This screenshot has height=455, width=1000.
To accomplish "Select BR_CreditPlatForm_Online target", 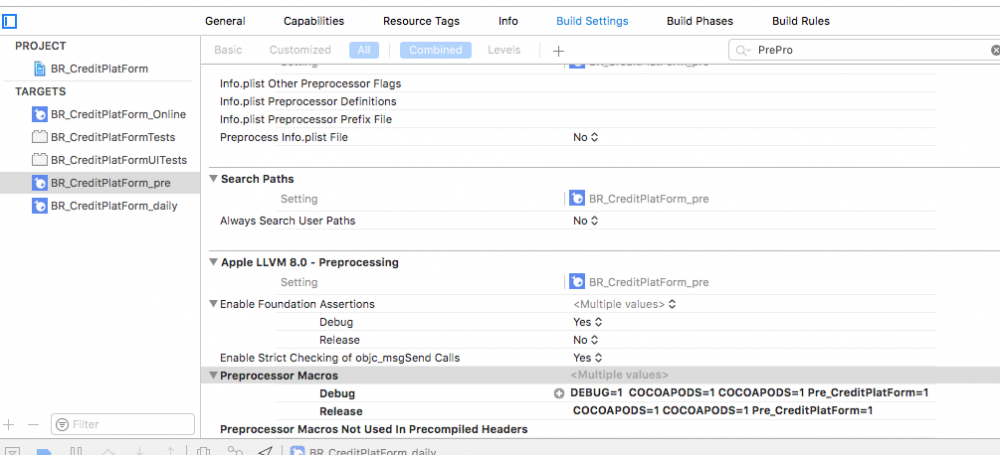I will click(118, 114).
